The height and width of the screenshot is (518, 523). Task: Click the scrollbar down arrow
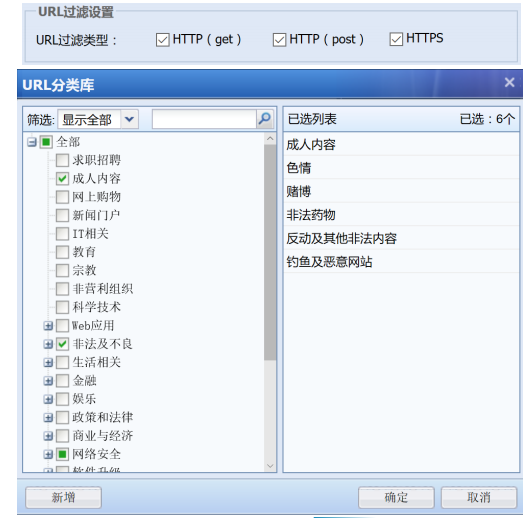click(270, 466)
